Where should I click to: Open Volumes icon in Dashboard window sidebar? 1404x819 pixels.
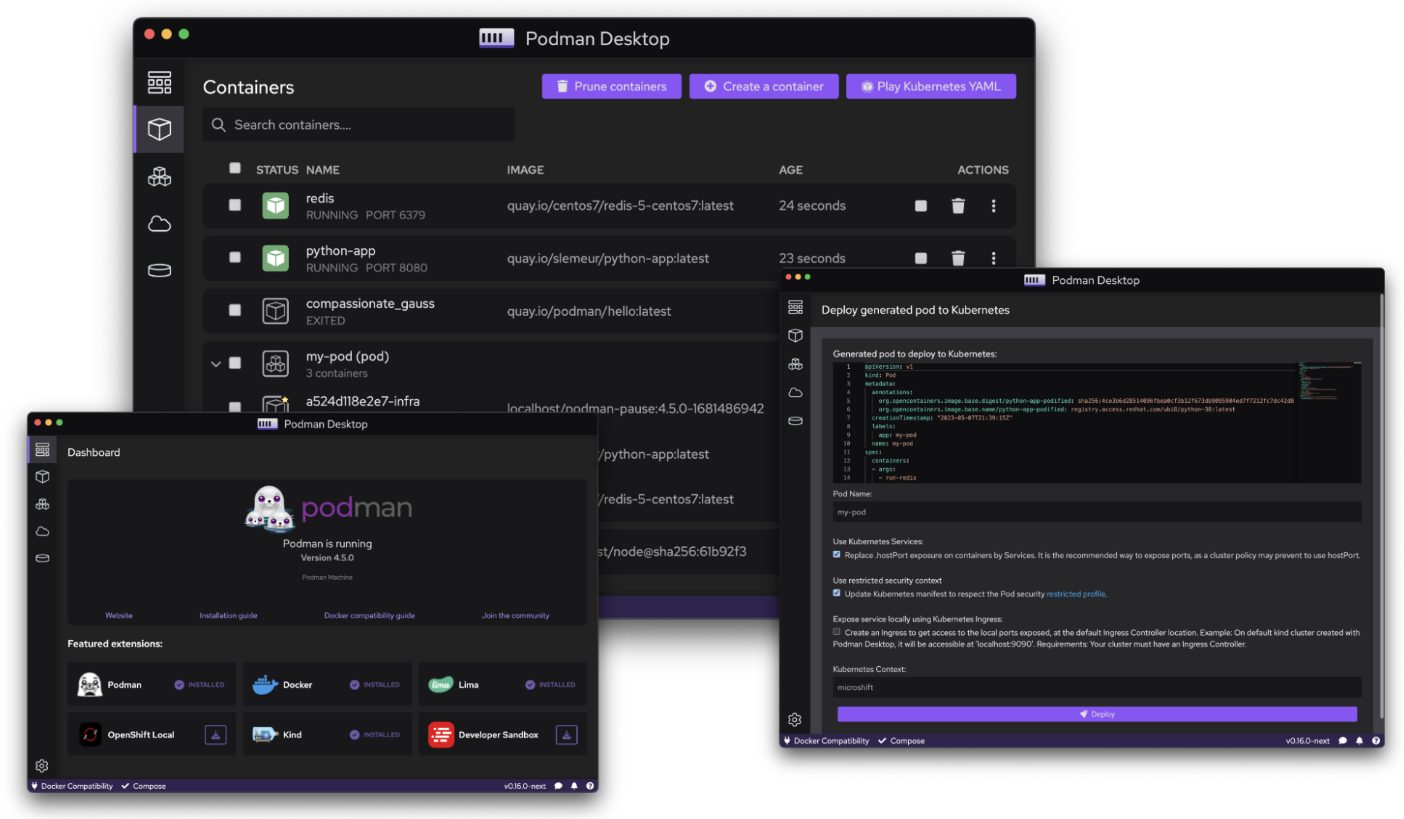pyautogui.click(x=42, y=558)
